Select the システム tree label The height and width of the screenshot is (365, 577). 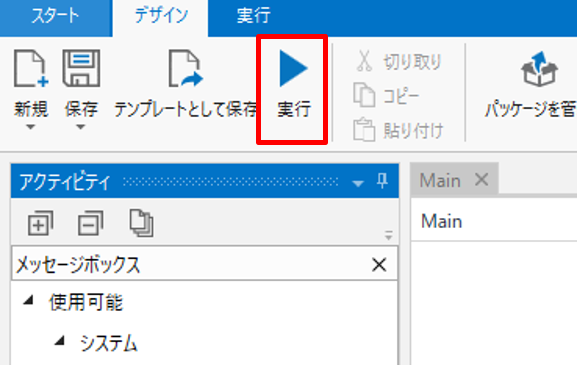(109, 343)
